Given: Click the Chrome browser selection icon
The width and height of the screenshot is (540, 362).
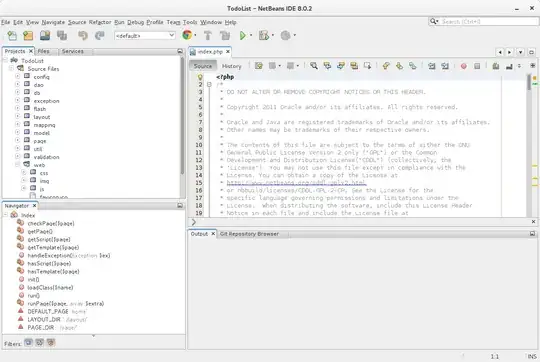Looking at the screenshot, I should click(187, 35).
